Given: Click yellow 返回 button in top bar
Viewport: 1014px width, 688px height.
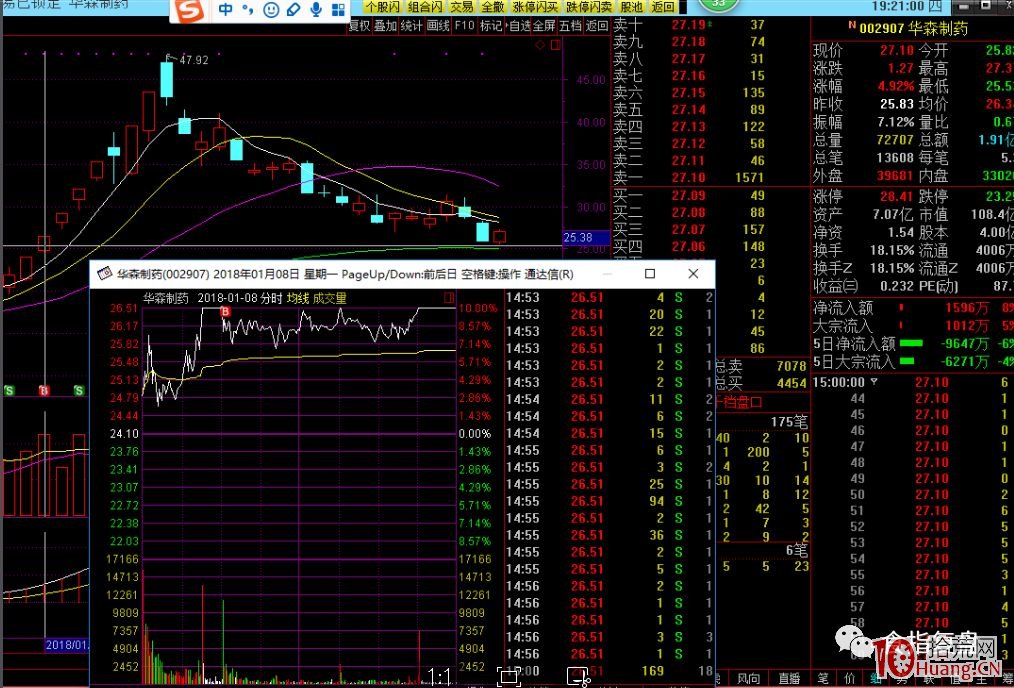Looking at the screenshot, I should 662,7.
